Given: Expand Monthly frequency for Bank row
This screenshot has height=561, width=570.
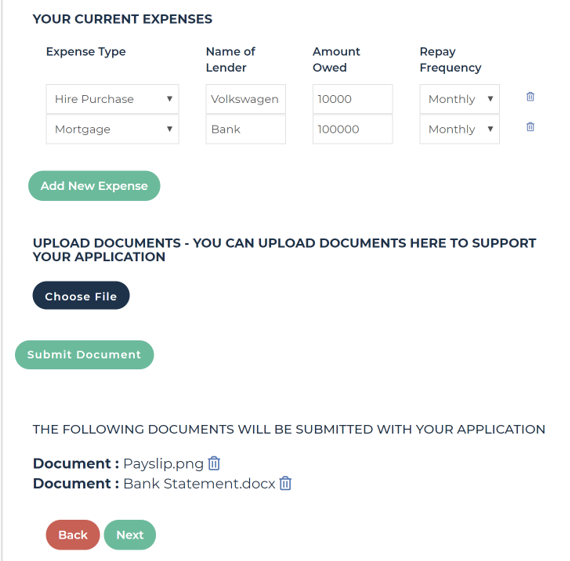Looking at the screenshot, I should pyautogui.click(x=459, y=129).
